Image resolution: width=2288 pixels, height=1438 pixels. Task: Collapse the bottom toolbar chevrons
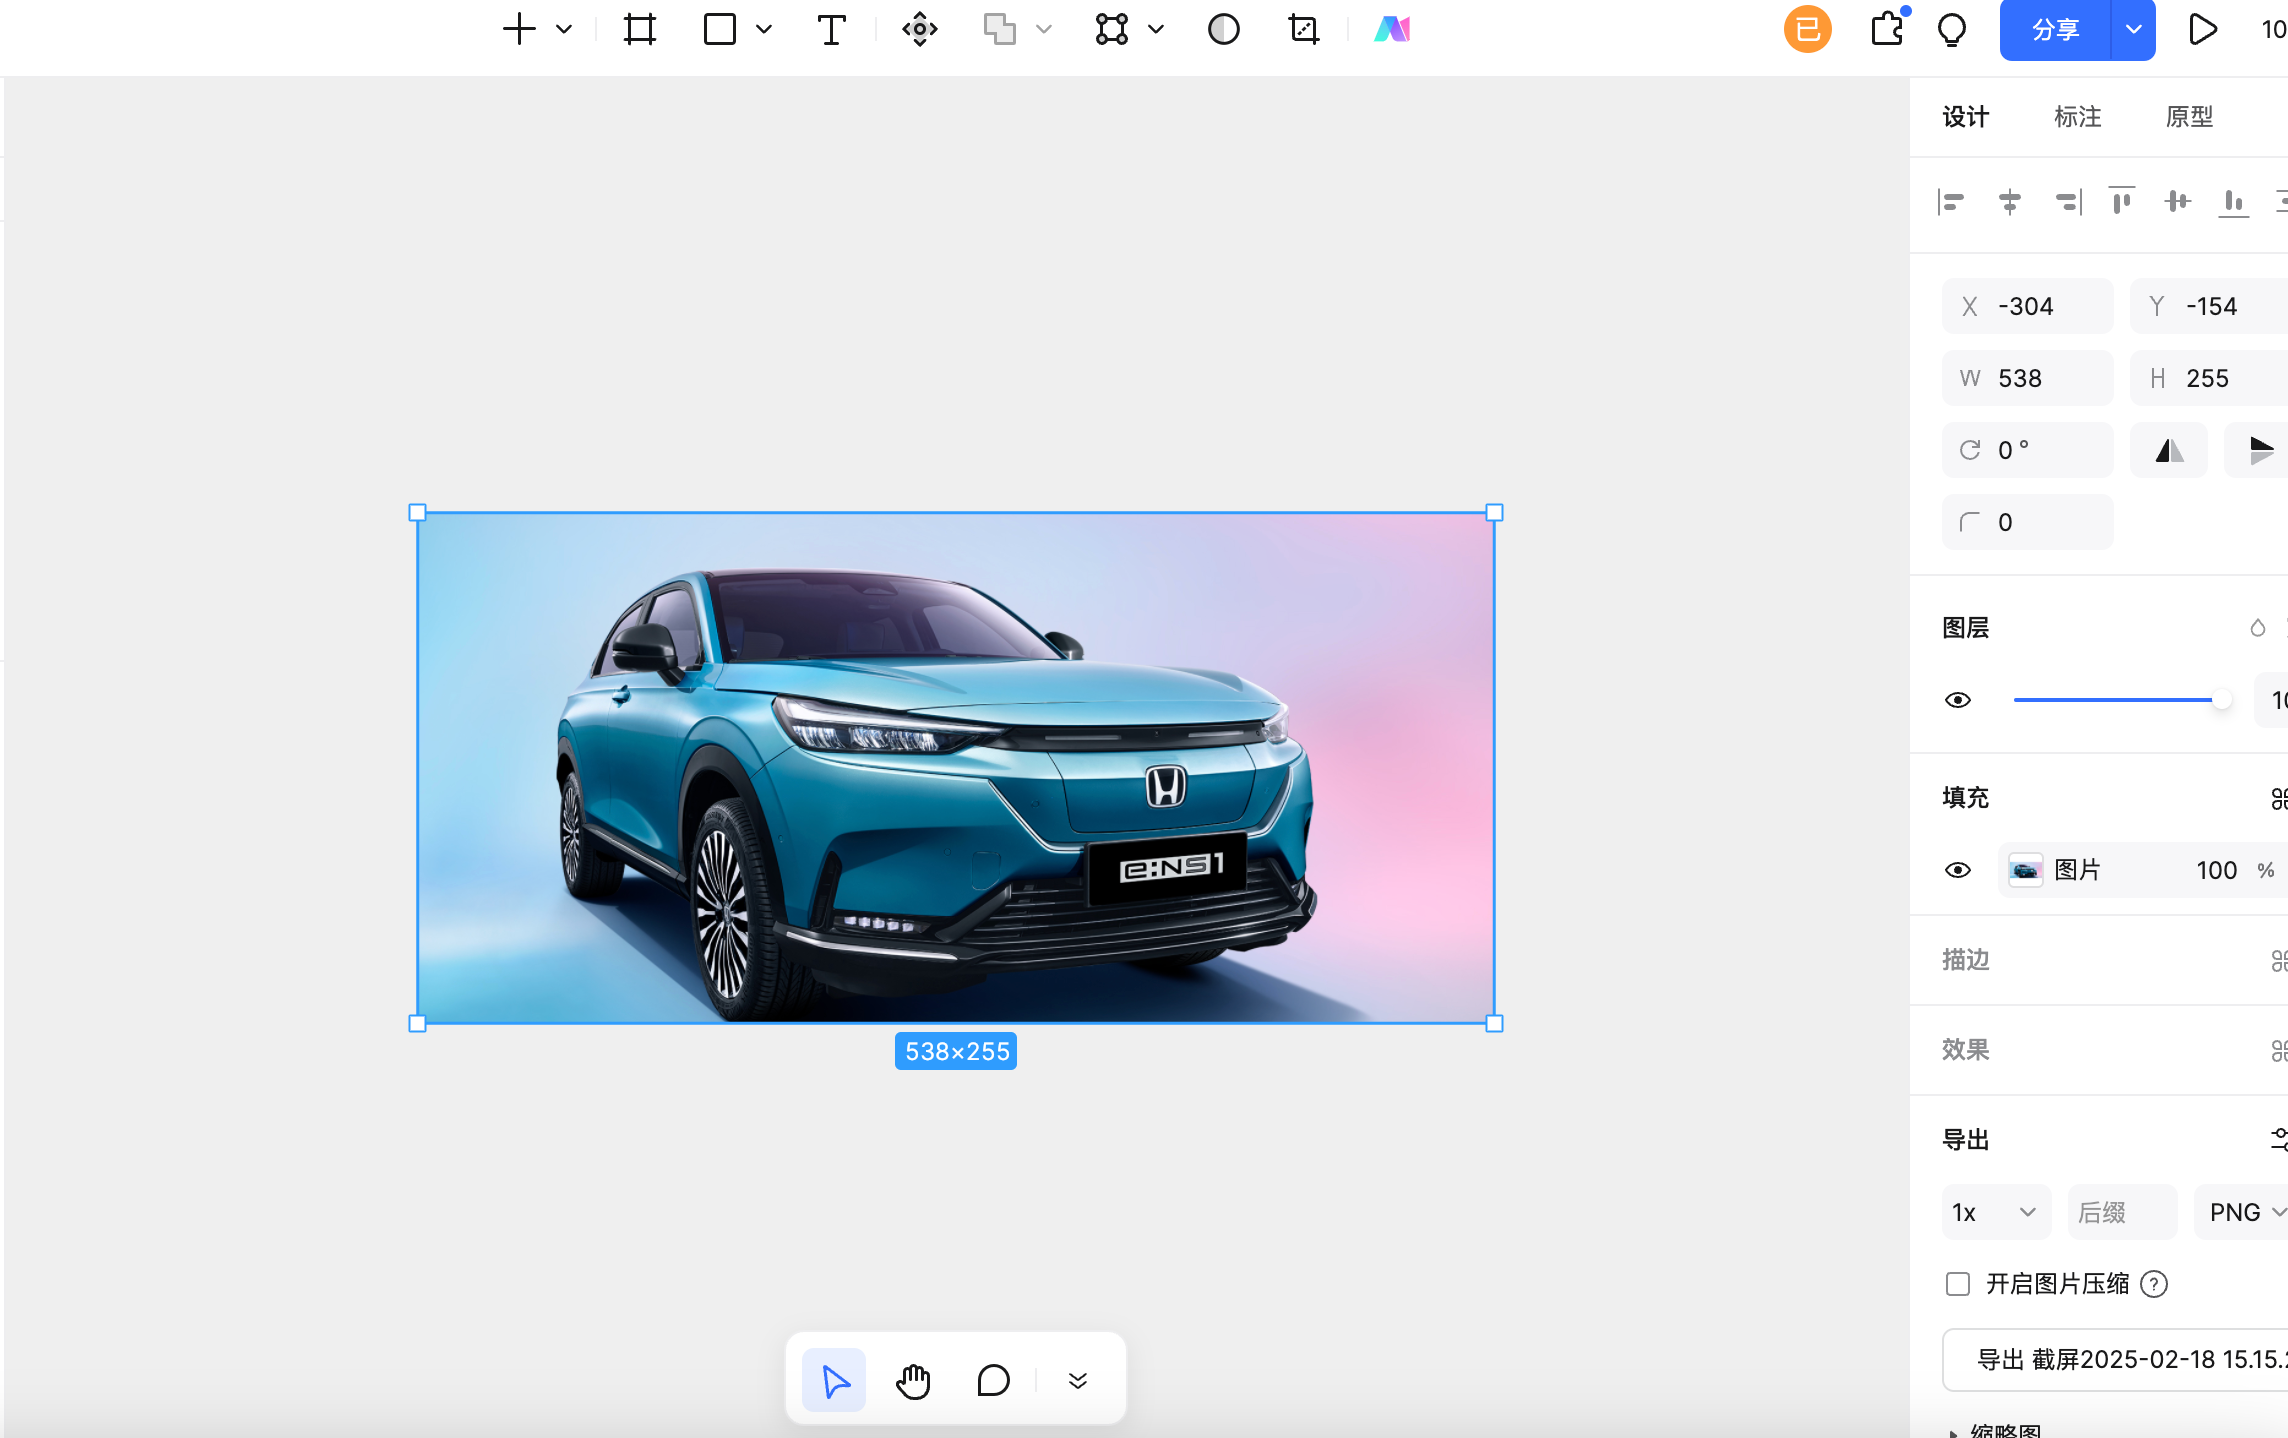coord(1077,1380)
